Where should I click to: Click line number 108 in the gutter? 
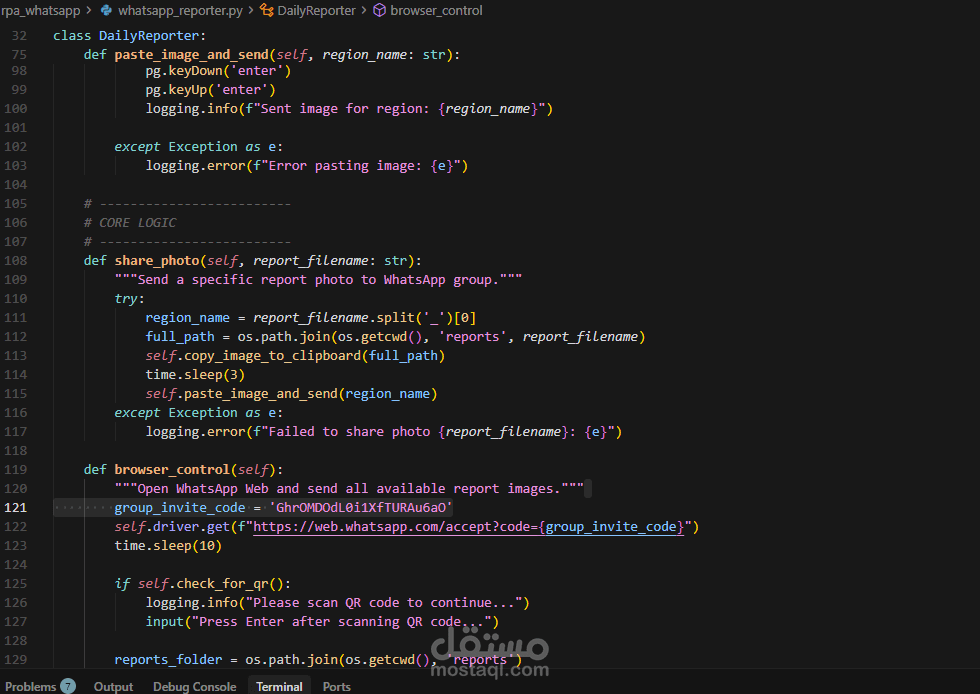tap(16, 261)
